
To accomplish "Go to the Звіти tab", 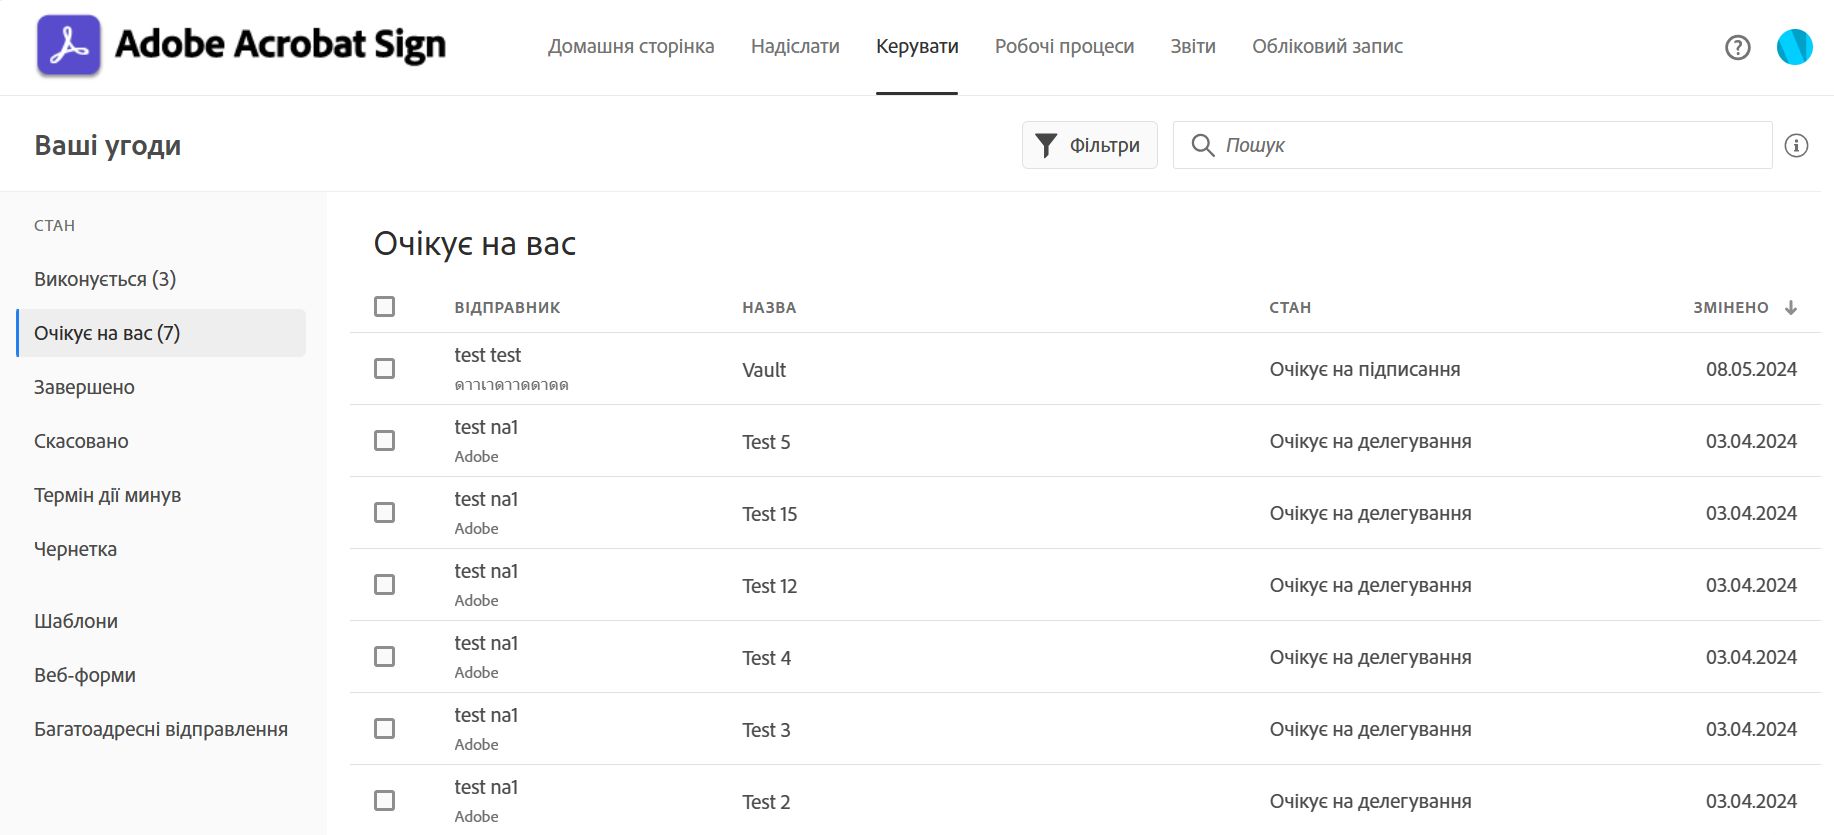I will [1193, 46].
